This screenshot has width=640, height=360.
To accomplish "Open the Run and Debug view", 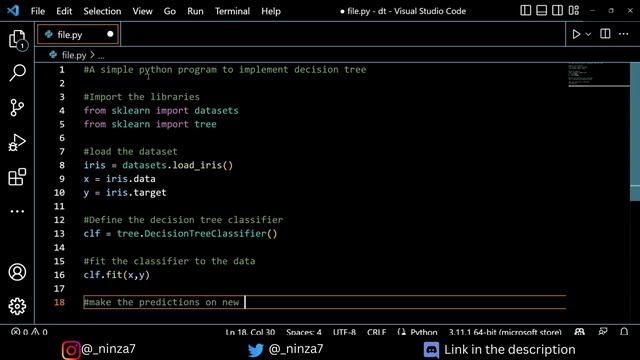I will (x=17, y=142).
